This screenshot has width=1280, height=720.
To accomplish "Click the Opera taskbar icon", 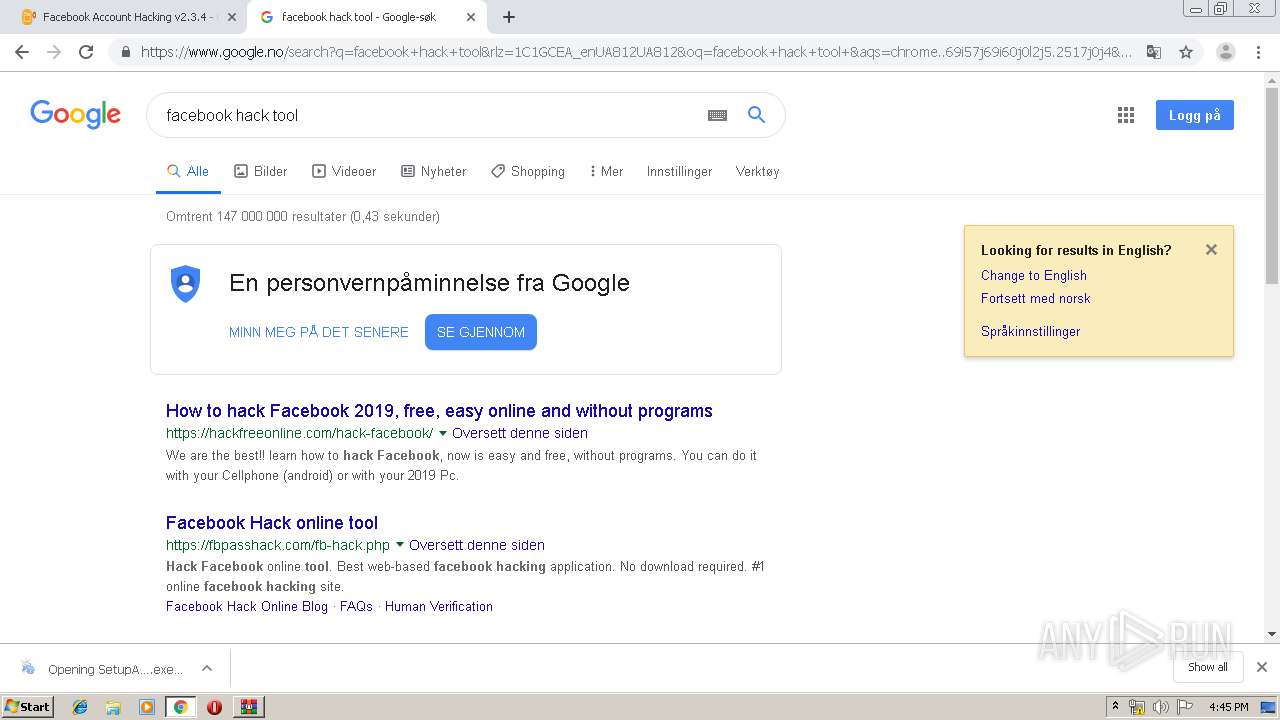I will pyautogui.click(x=214, y=707).
